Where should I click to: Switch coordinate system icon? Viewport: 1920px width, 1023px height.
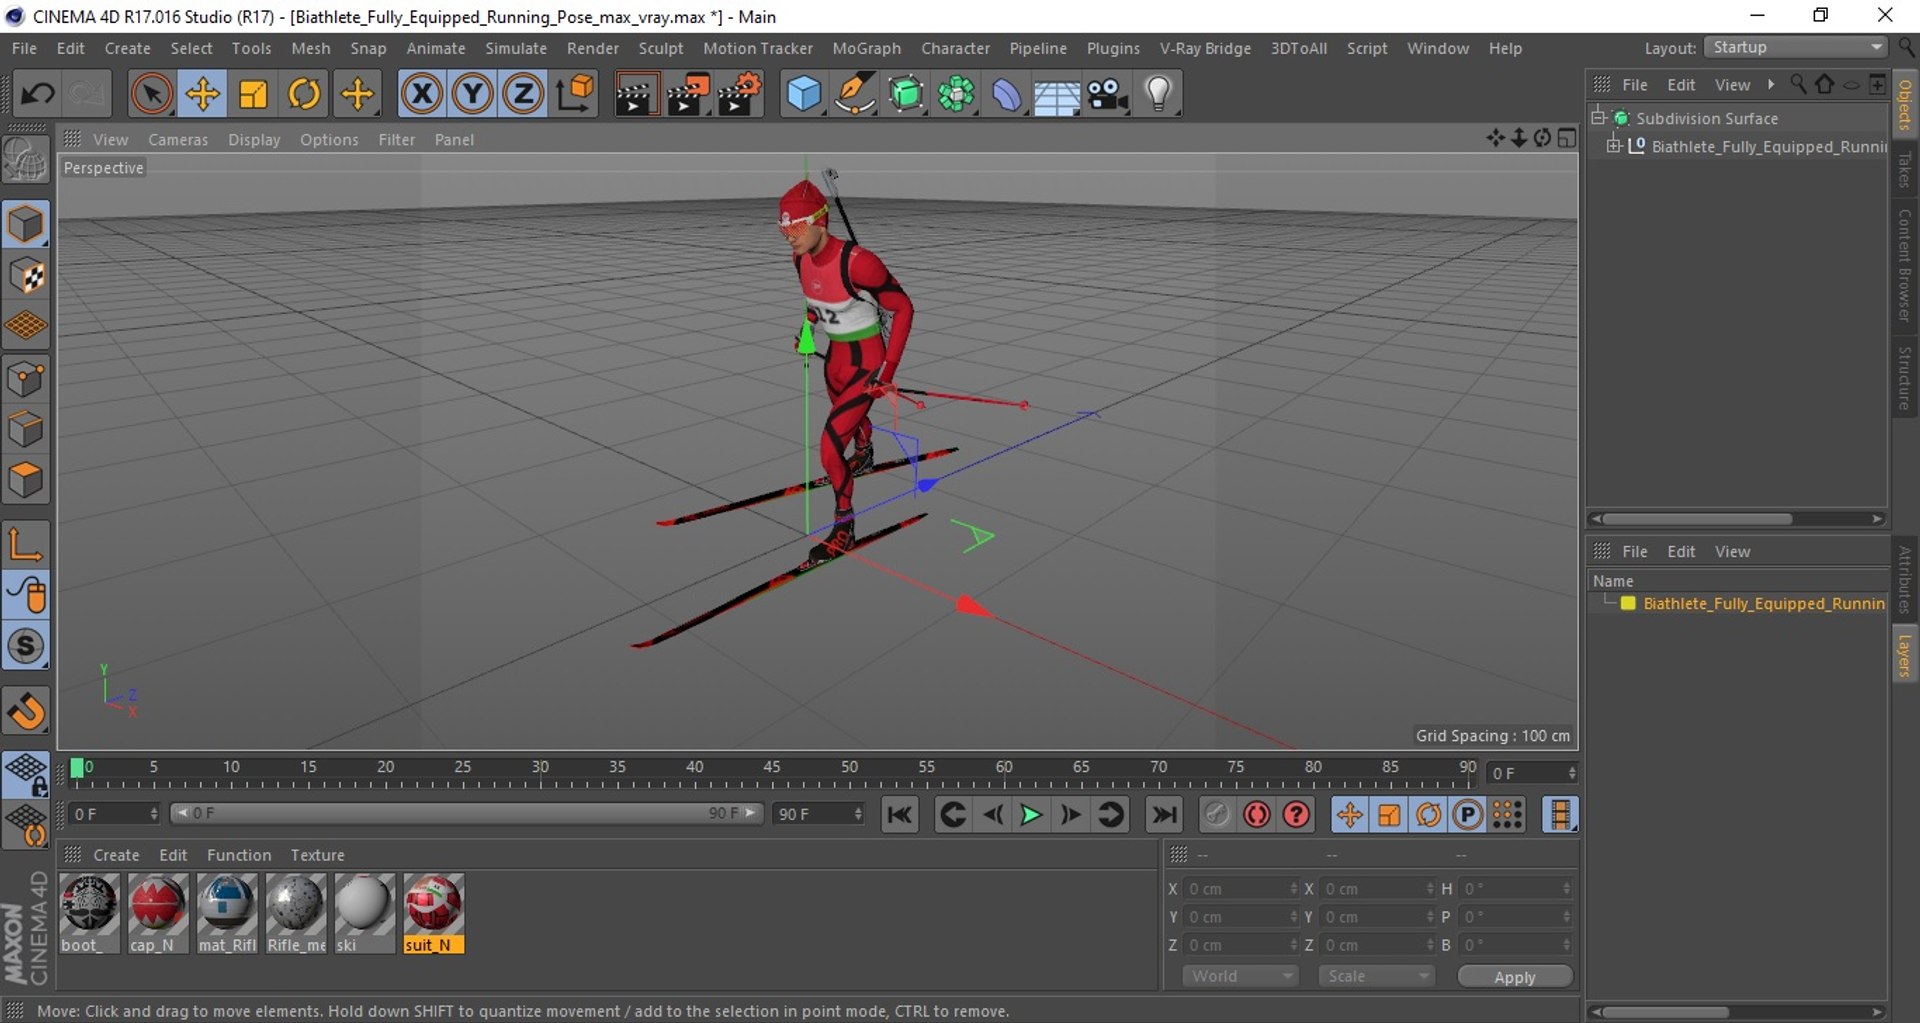coord(576,94)
